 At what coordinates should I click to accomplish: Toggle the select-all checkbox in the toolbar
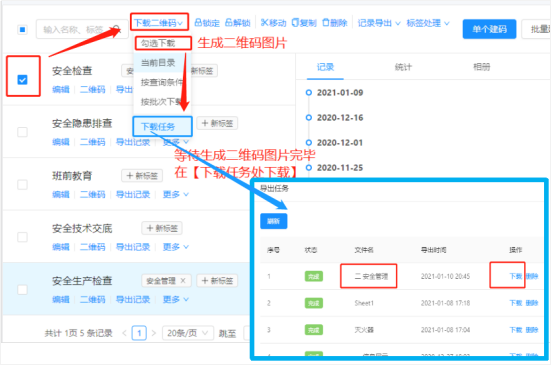(22, 30)
